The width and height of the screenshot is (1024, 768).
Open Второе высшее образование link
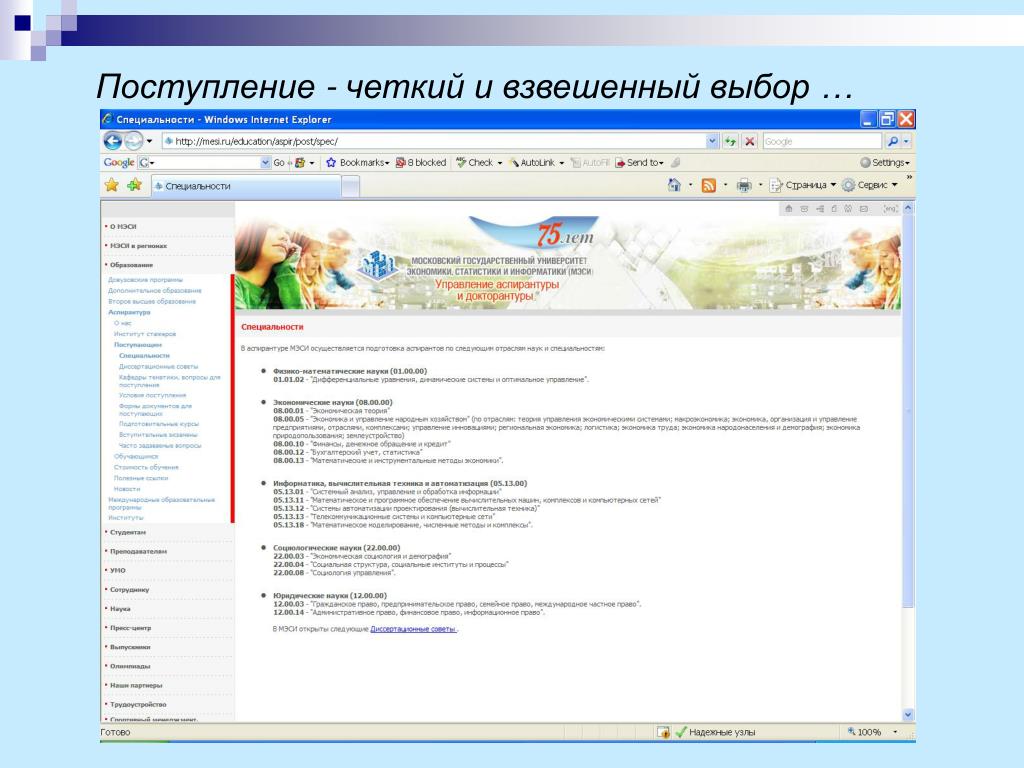click(x=152, y=302)
